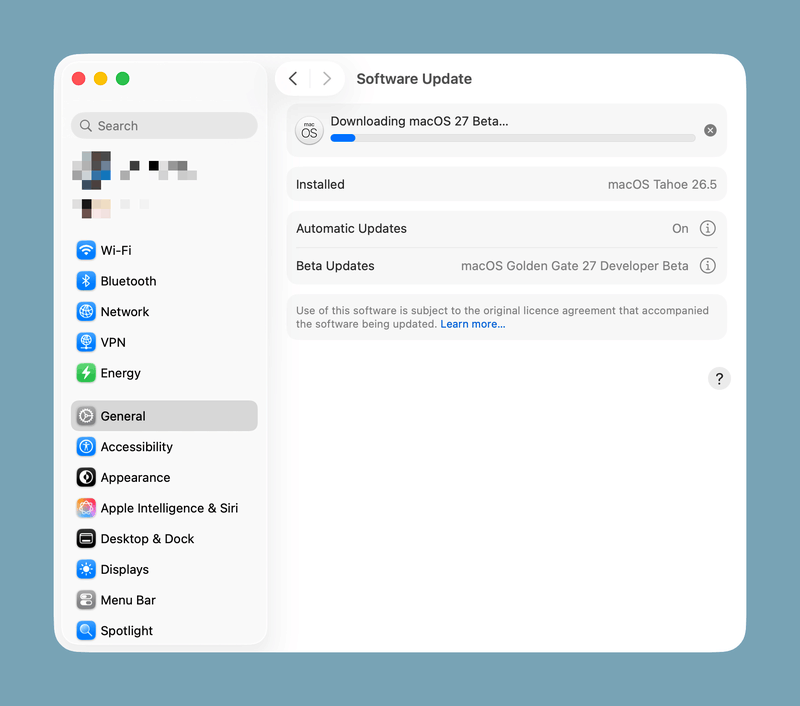Image resolution: width=800 pixels, height=706 pixels.
Task: Select Wi-Fi label in sidebar
Action: (x=116, y=250)
